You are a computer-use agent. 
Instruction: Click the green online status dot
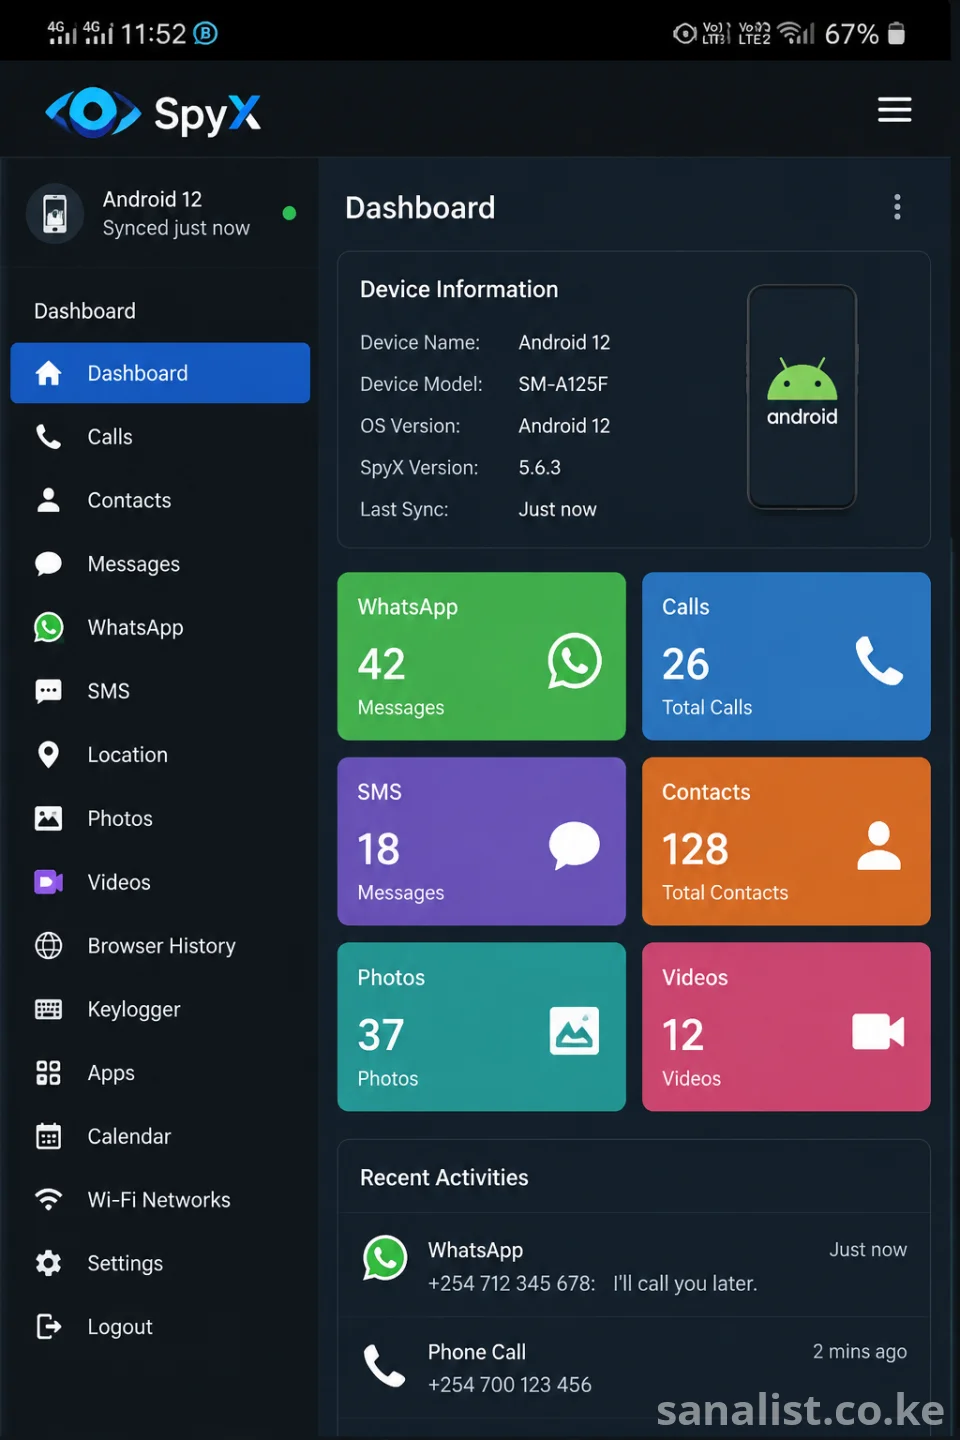[x=289, y=213]
